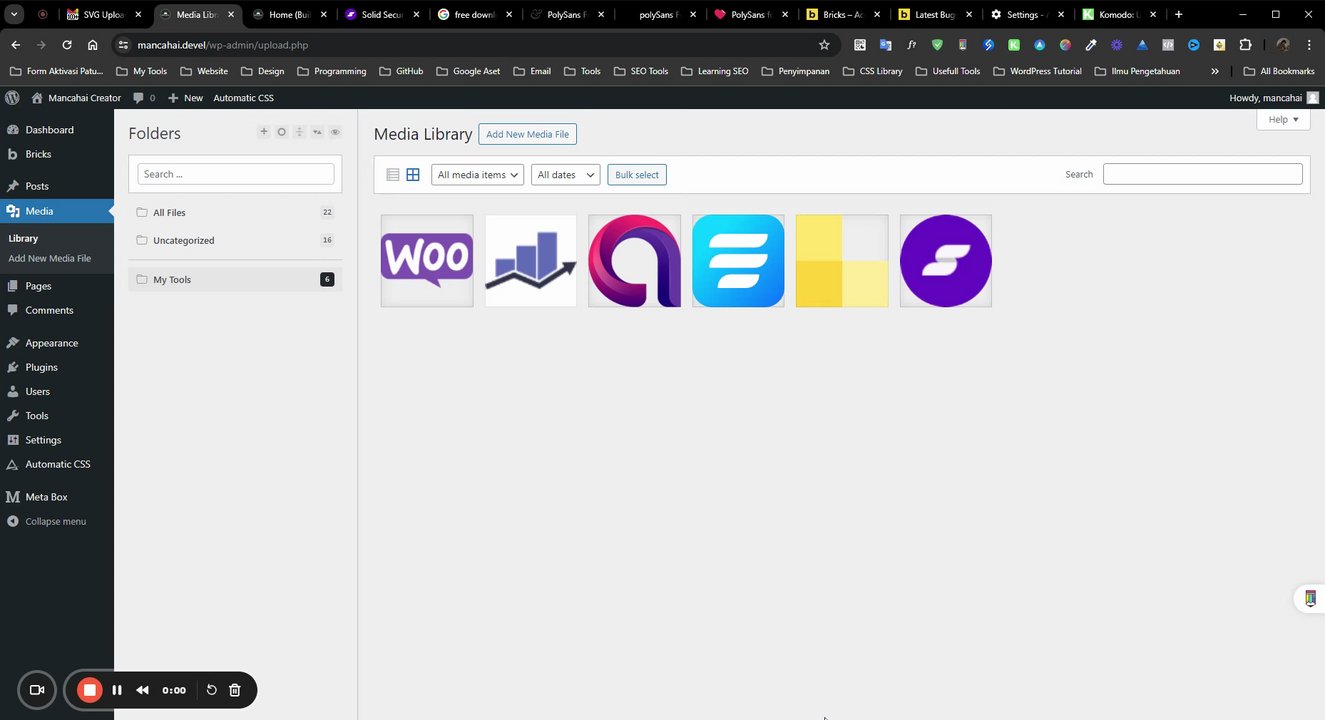The height and width of the screenshot is (720, 1325).
Task: Open the yellow squares thumbnail
Action: point(842,261)
